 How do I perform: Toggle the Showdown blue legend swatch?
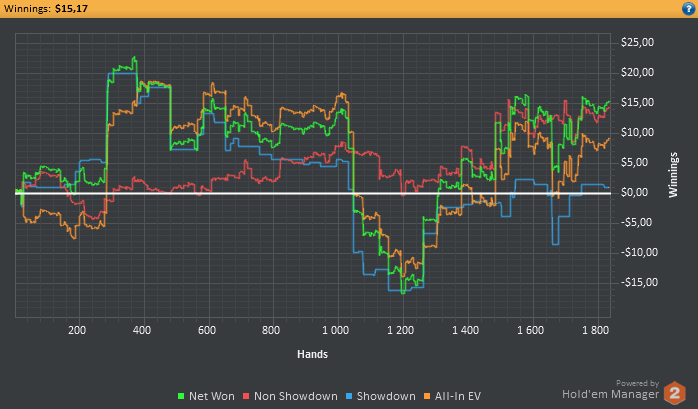coord(349,396)
